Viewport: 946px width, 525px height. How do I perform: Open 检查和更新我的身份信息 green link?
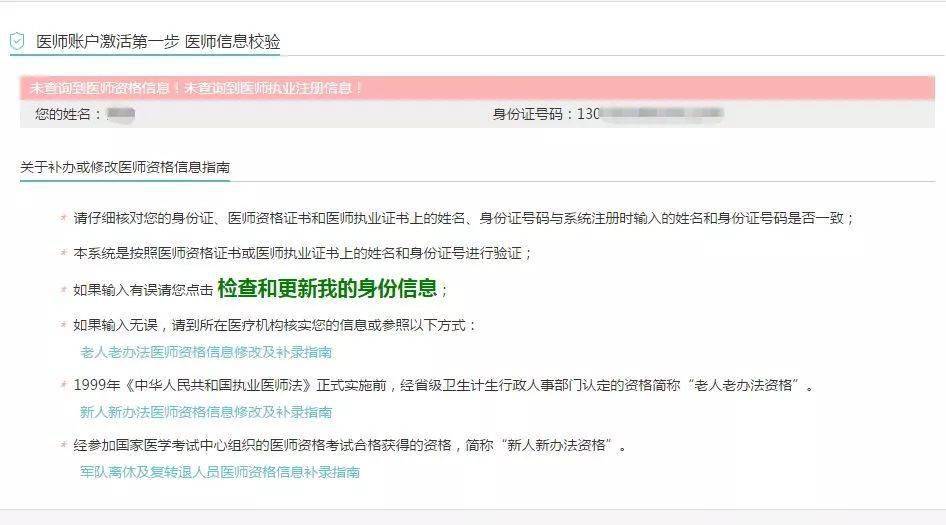pos(327,288)
